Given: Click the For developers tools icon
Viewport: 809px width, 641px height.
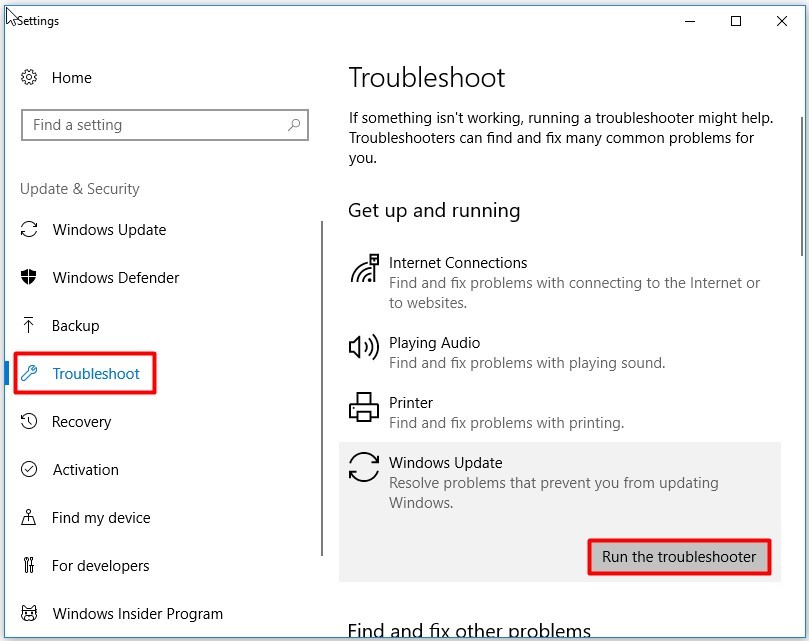Looking at the screenshot, I should (x=29, y=565).
